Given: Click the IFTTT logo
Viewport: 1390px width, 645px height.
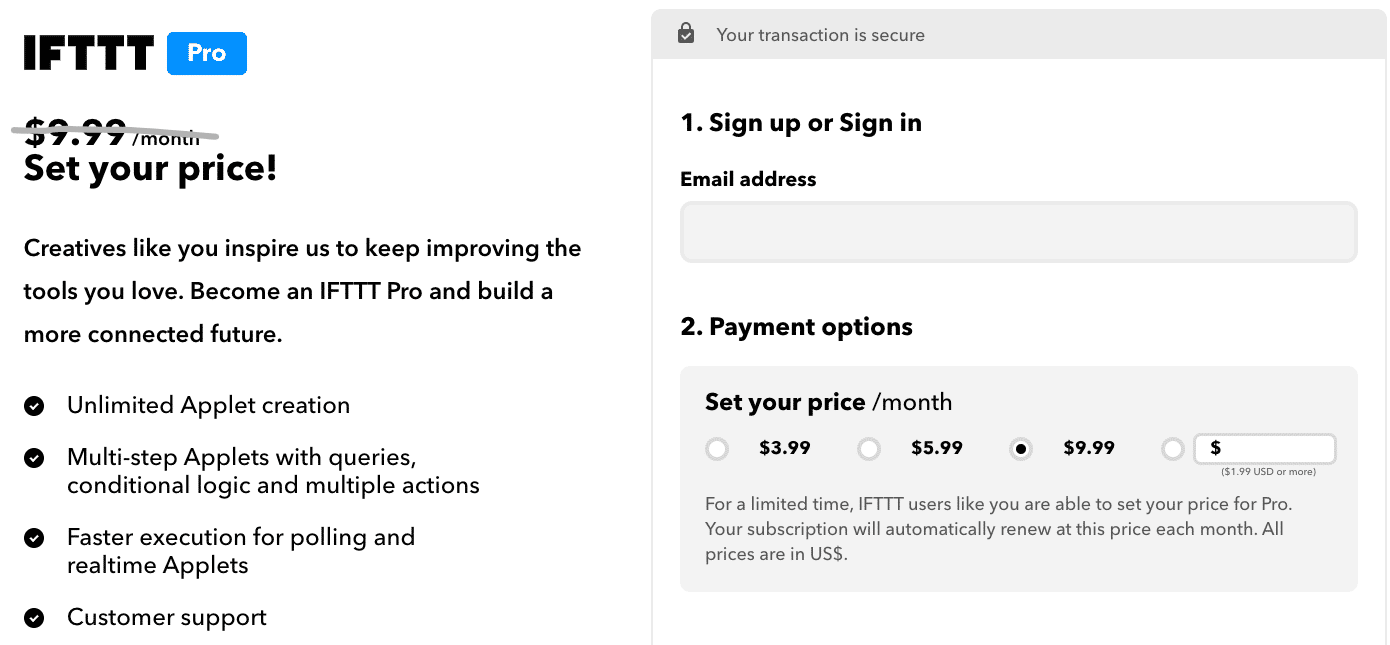Looking at the screenshot, I should click(x=89, y=53).
